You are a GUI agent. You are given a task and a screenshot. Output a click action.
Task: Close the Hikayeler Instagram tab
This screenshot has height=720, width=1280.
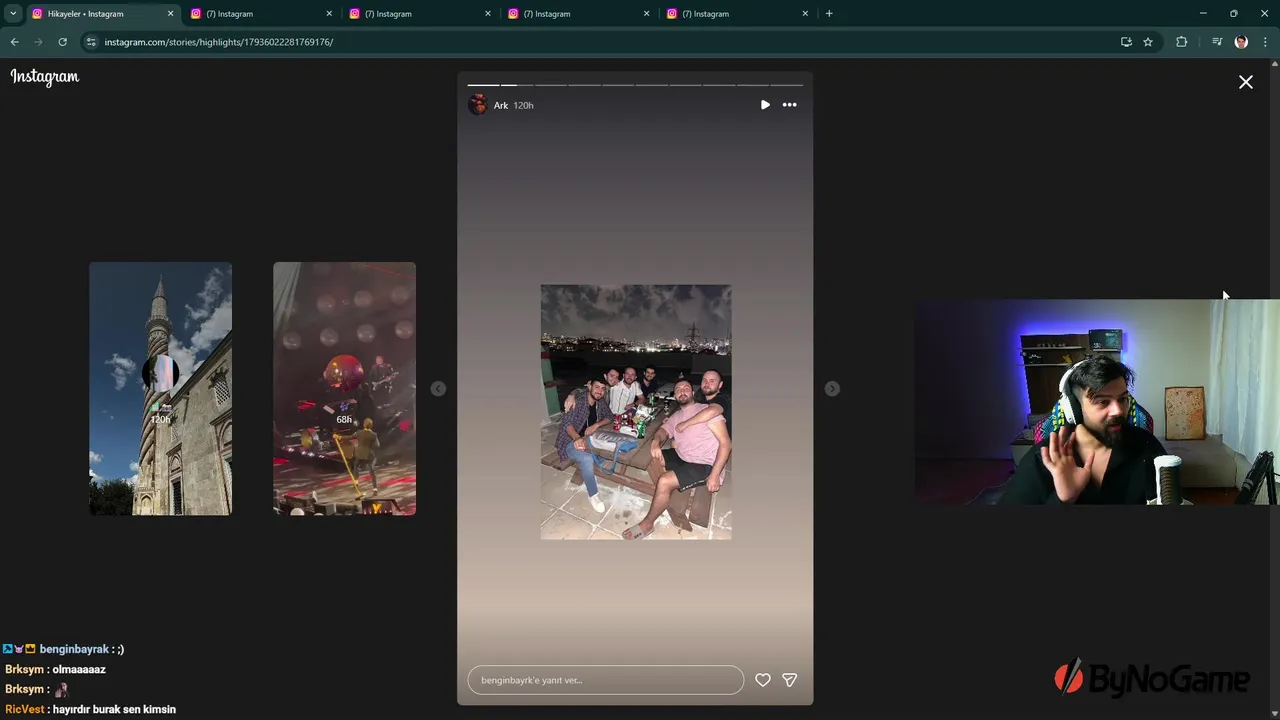point(170,14)
